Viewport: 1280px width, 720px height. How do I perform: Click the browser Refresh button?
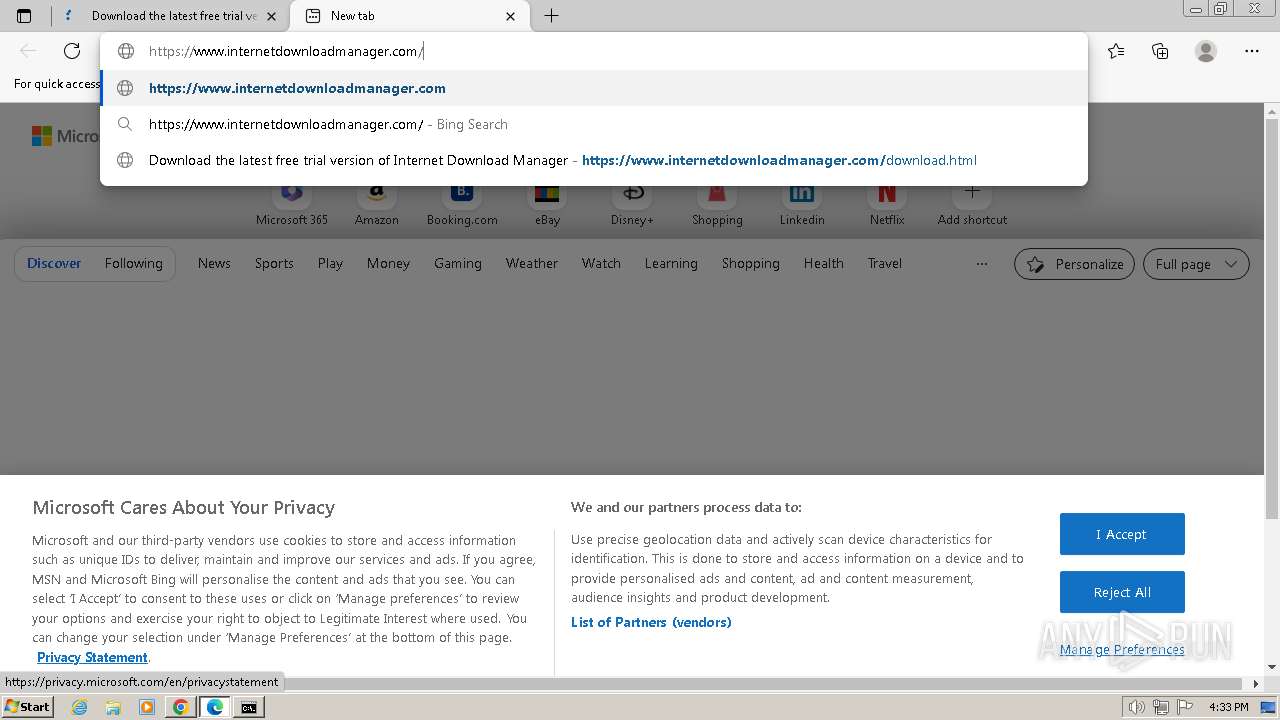pyautogui.click(x=72, y=51)
